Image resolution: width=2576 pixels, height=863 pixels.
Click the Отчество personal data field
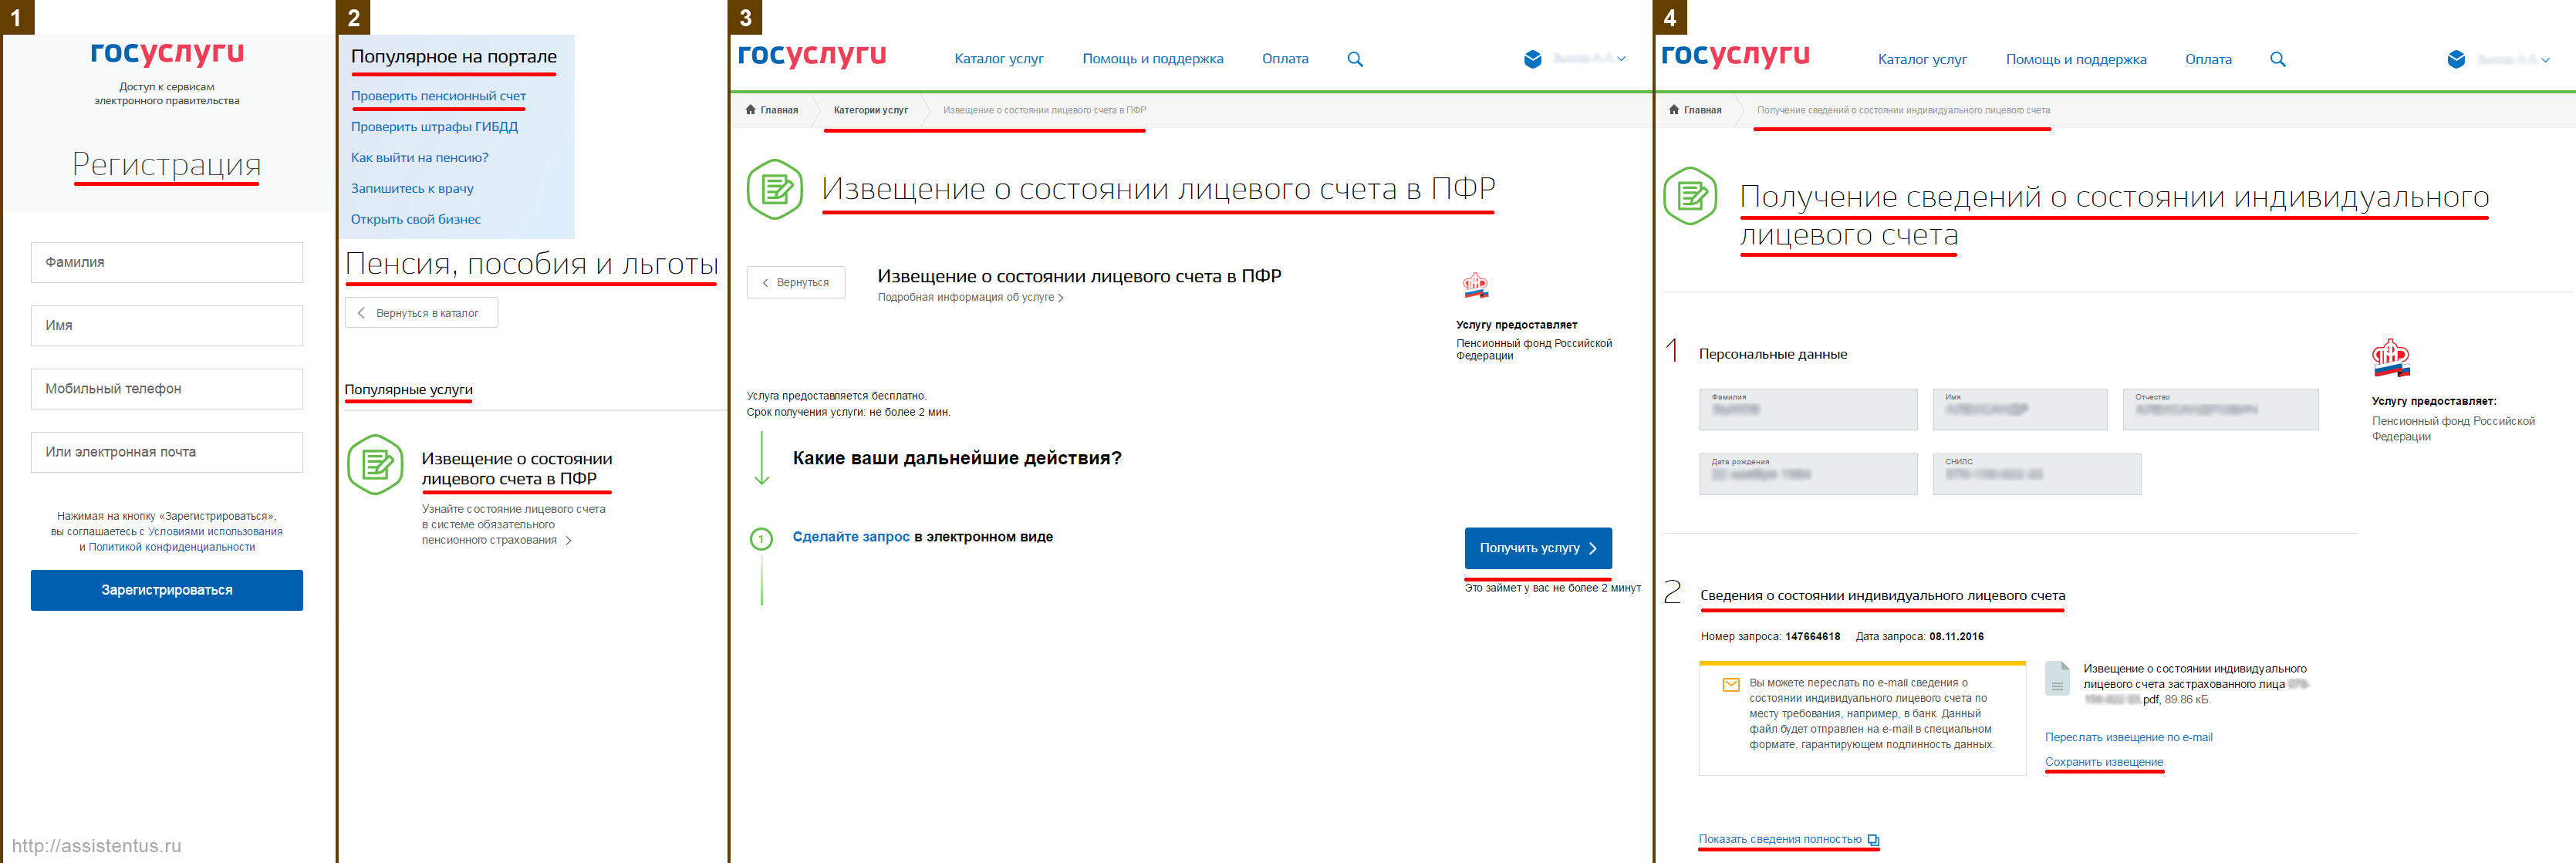click(2220, 409)
